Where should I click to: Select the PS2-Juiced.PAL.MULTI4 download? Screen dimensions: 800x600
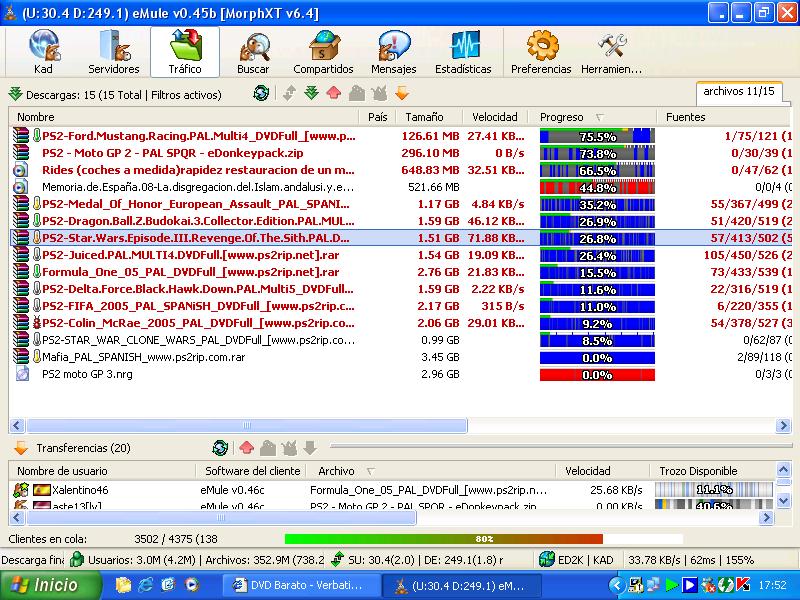click(x=401, y=255)
